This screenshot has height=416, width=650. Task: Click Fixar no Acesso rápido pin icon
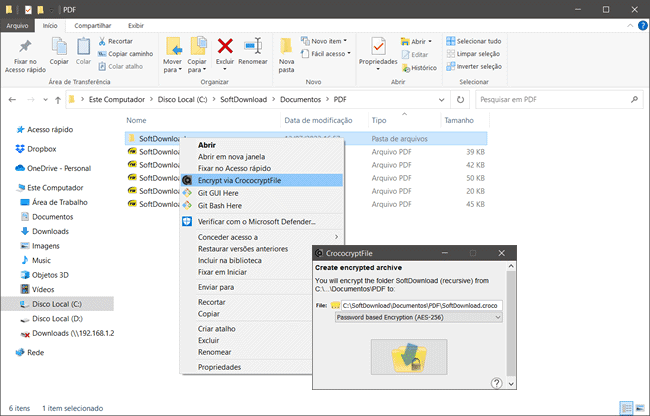click(x=25, y=48)
